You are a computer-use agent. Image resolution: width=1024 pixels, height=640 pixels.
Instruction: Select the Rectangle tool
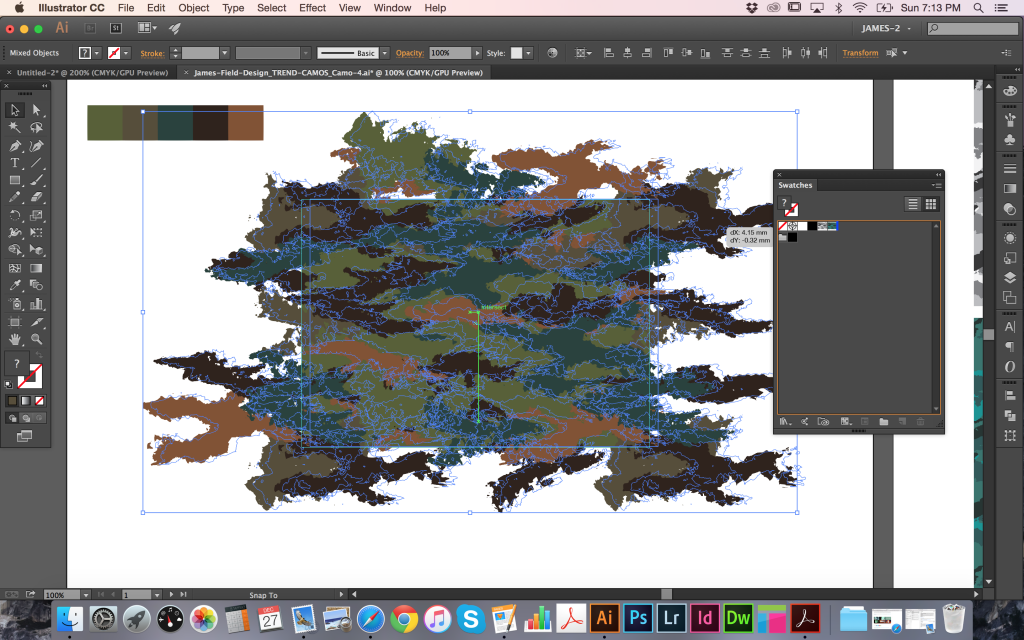click(15, 180)
